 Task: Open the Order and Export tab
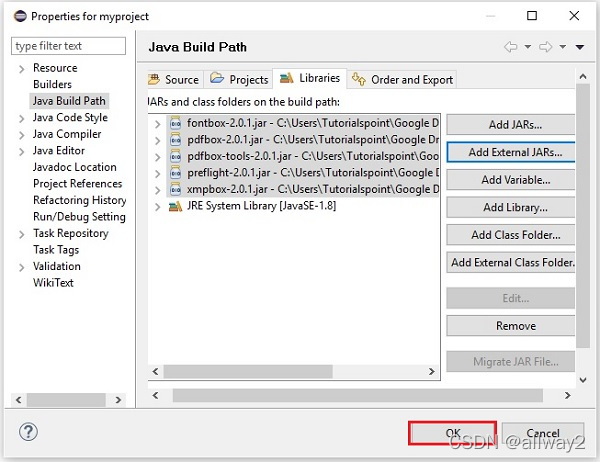pyautogui.click(x=402, y=80)
